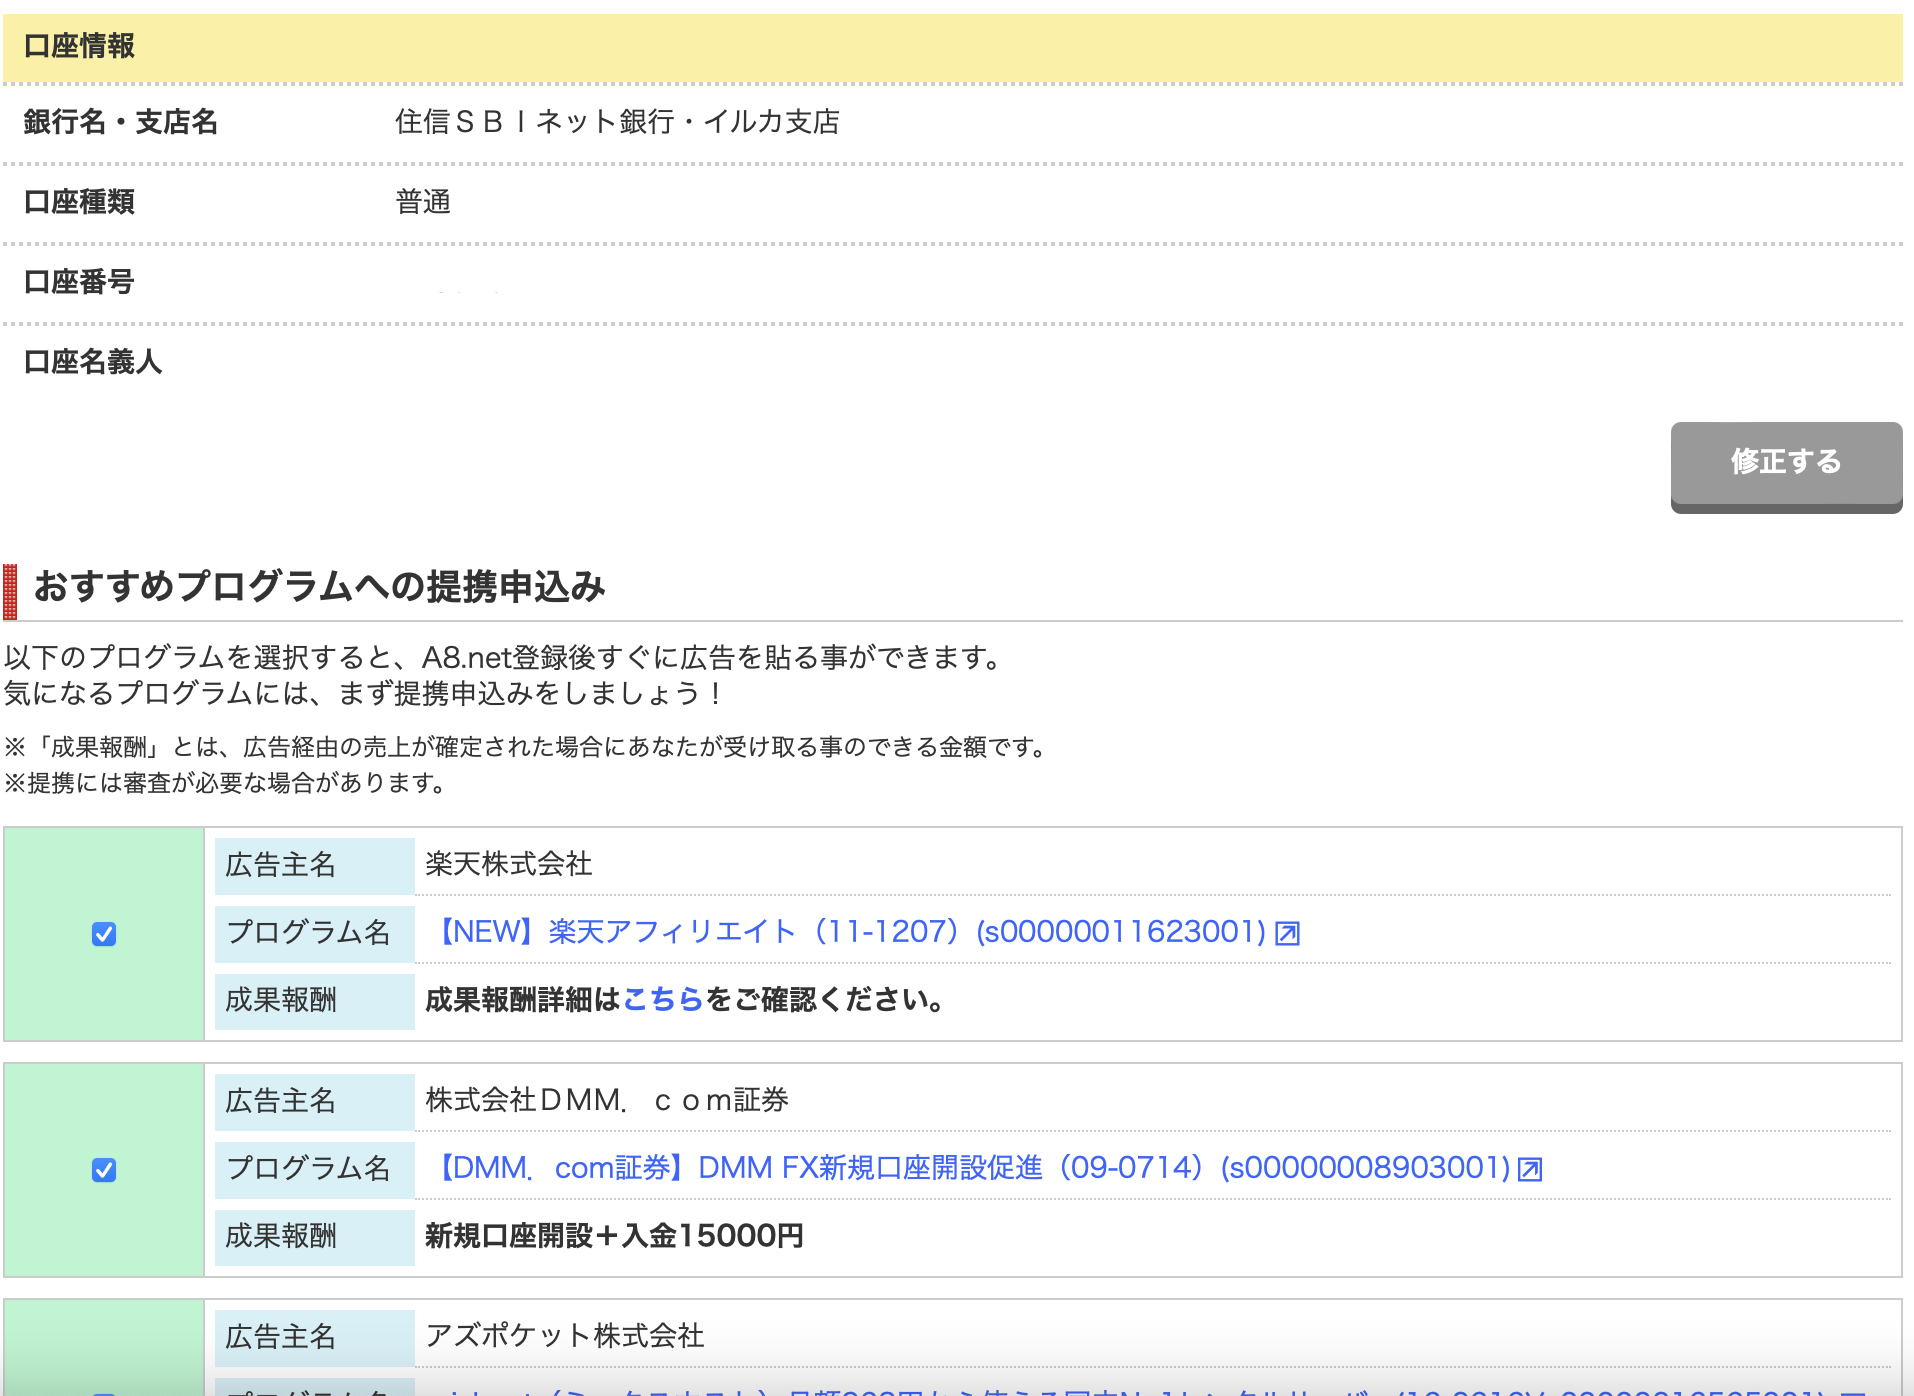Click the reward text 新規口座開設＋入金15000円
Viewport: 1914px width, 1396px height.
[x=614, y=1236]
